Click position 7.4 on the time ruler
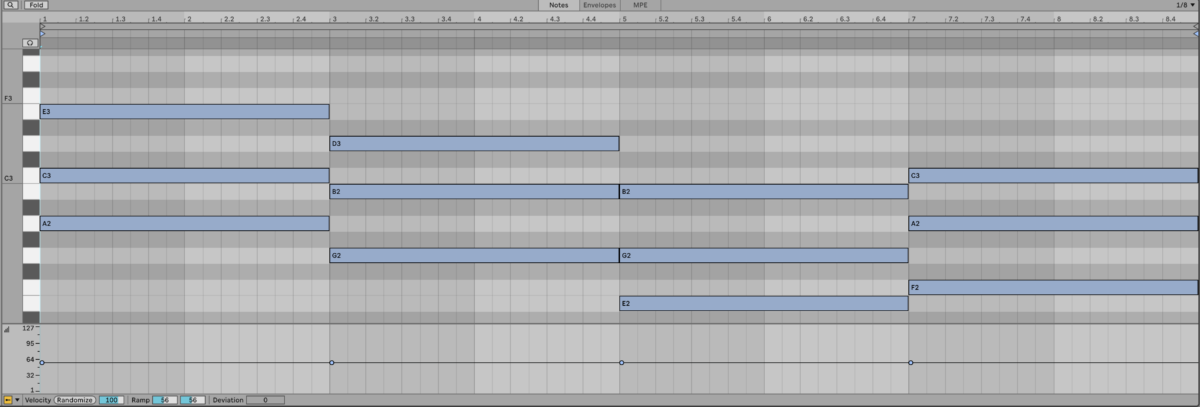This screenshot has width=1200, height=407. [x=1025, y=19]
